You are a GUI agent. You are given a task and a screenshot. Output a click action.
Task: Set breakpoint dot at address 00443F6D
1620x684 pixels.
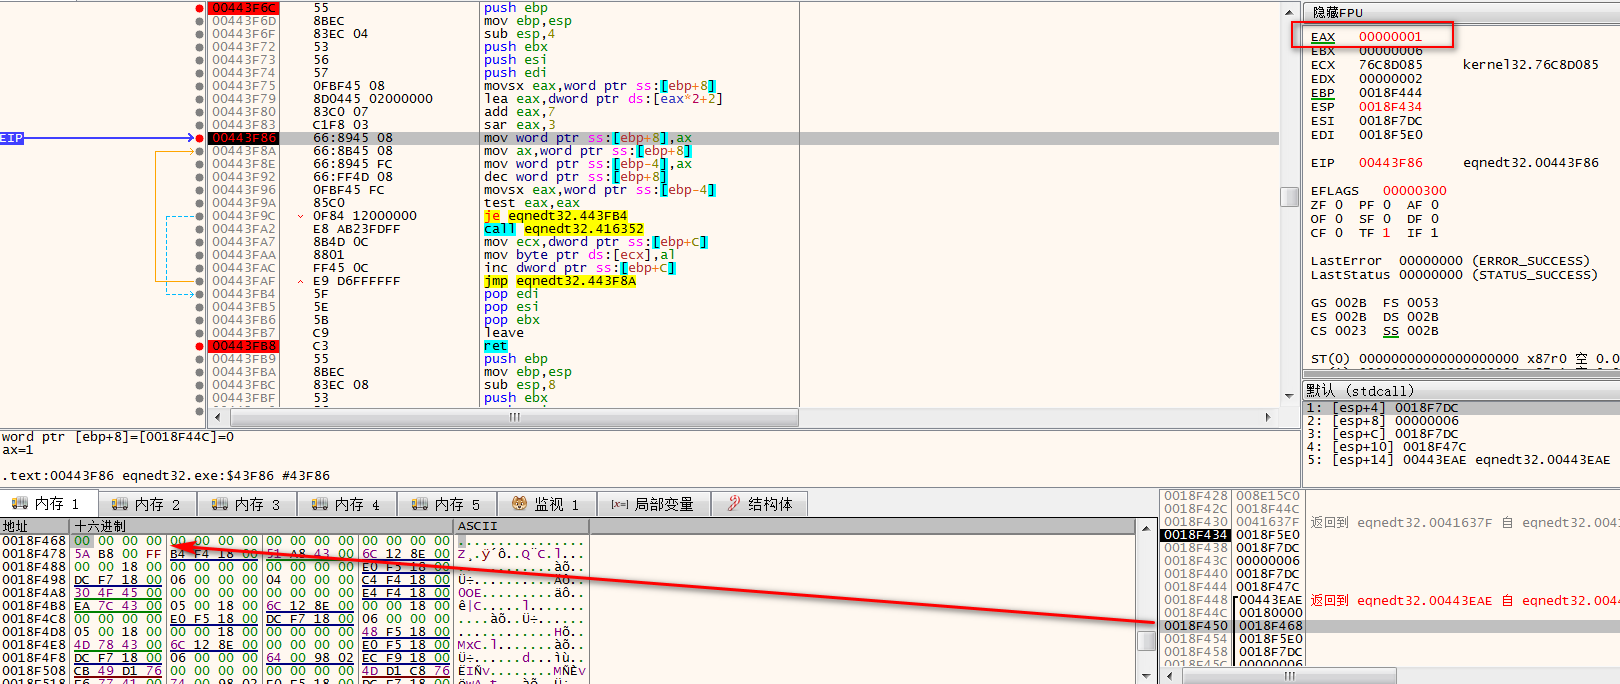click(x=200, y=21)
